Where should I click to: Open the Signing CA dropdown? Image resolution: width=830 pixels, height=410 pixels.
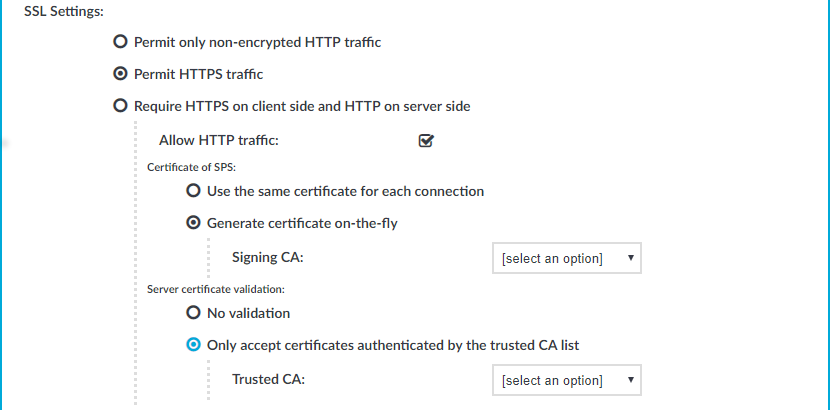[x=567, y=258]
